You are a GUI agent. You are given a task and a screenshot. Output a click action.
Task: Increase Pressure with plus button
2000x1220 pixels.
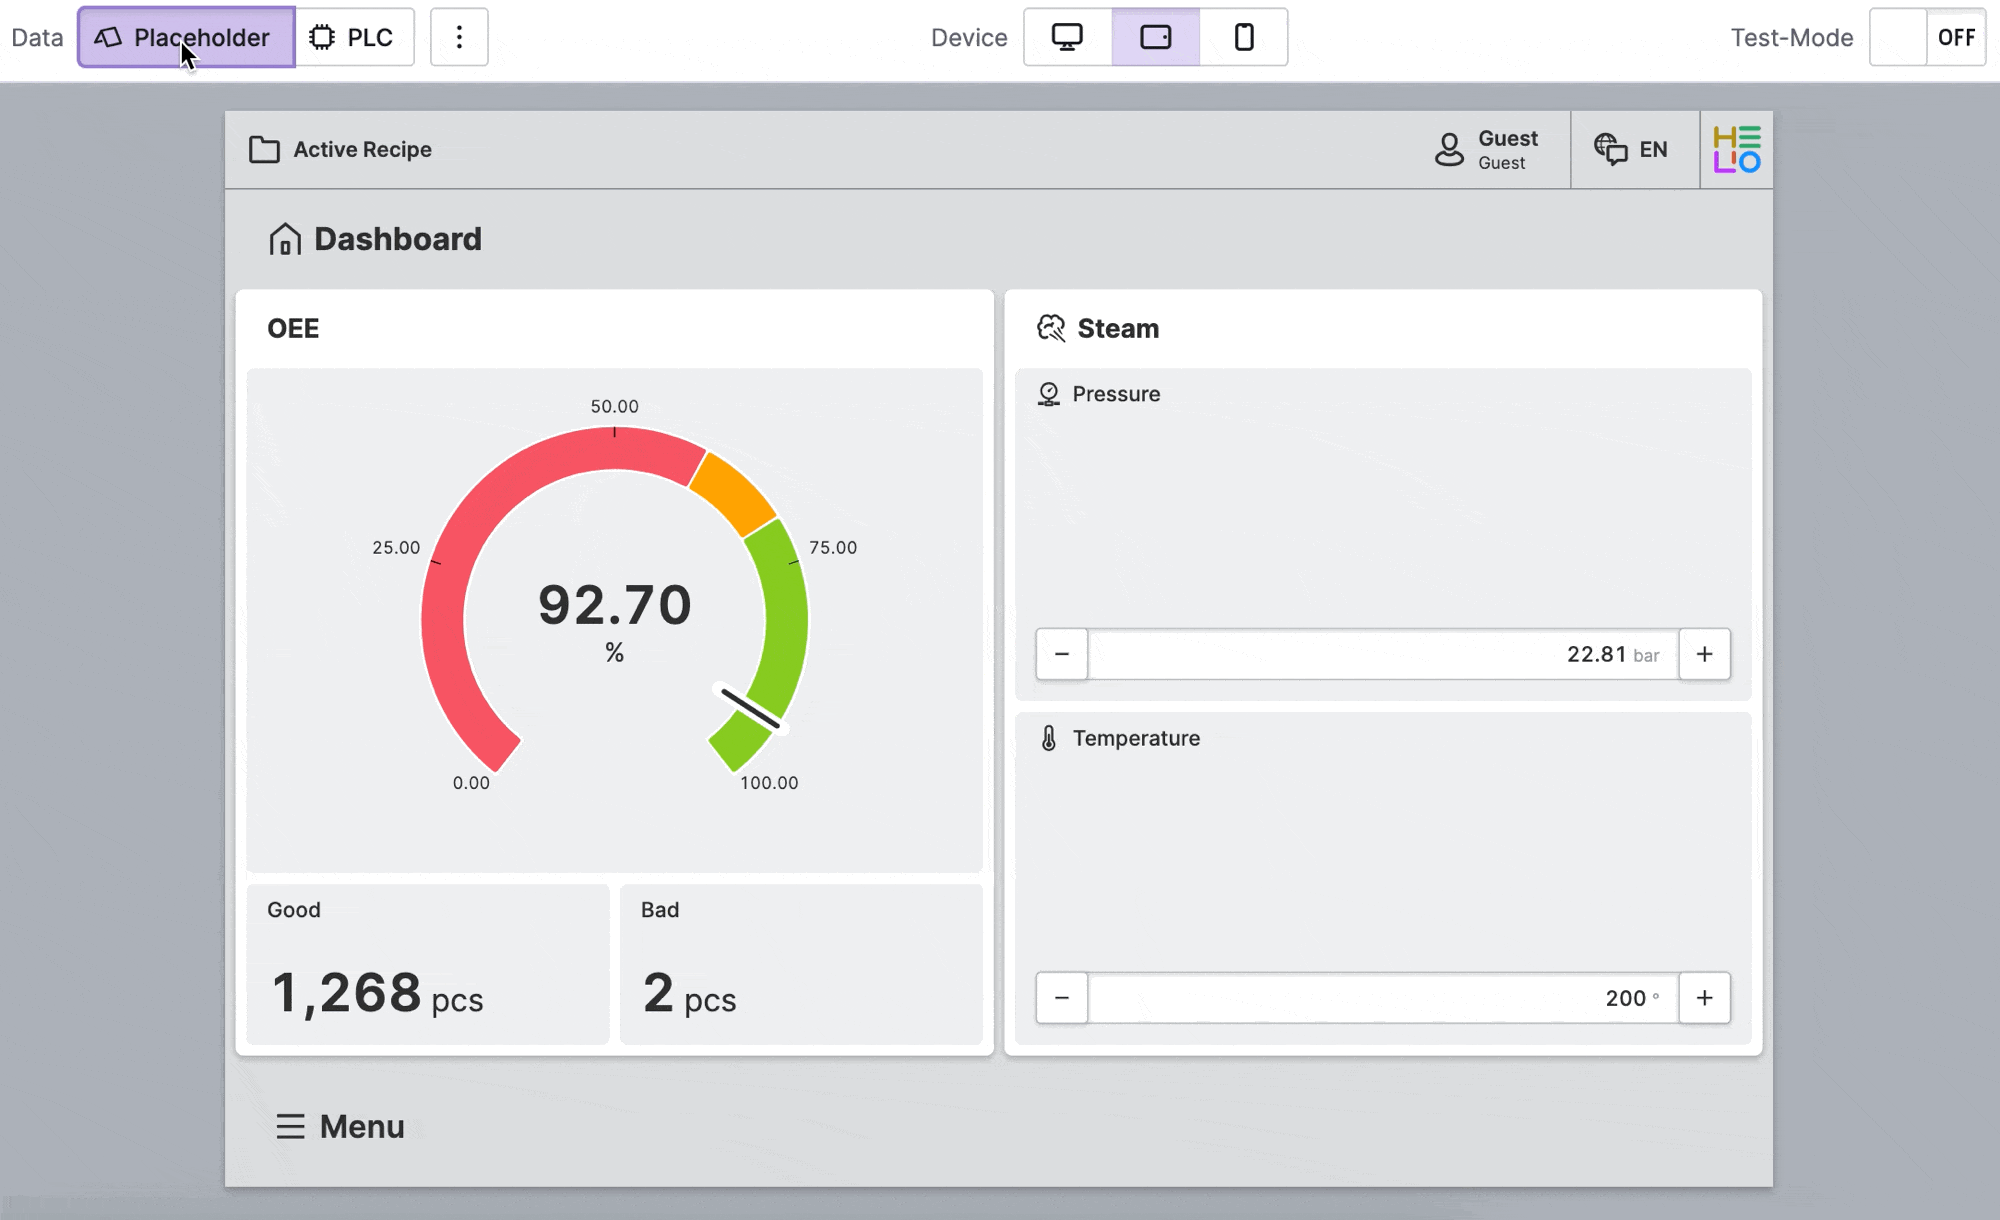tap(1704, 654)
